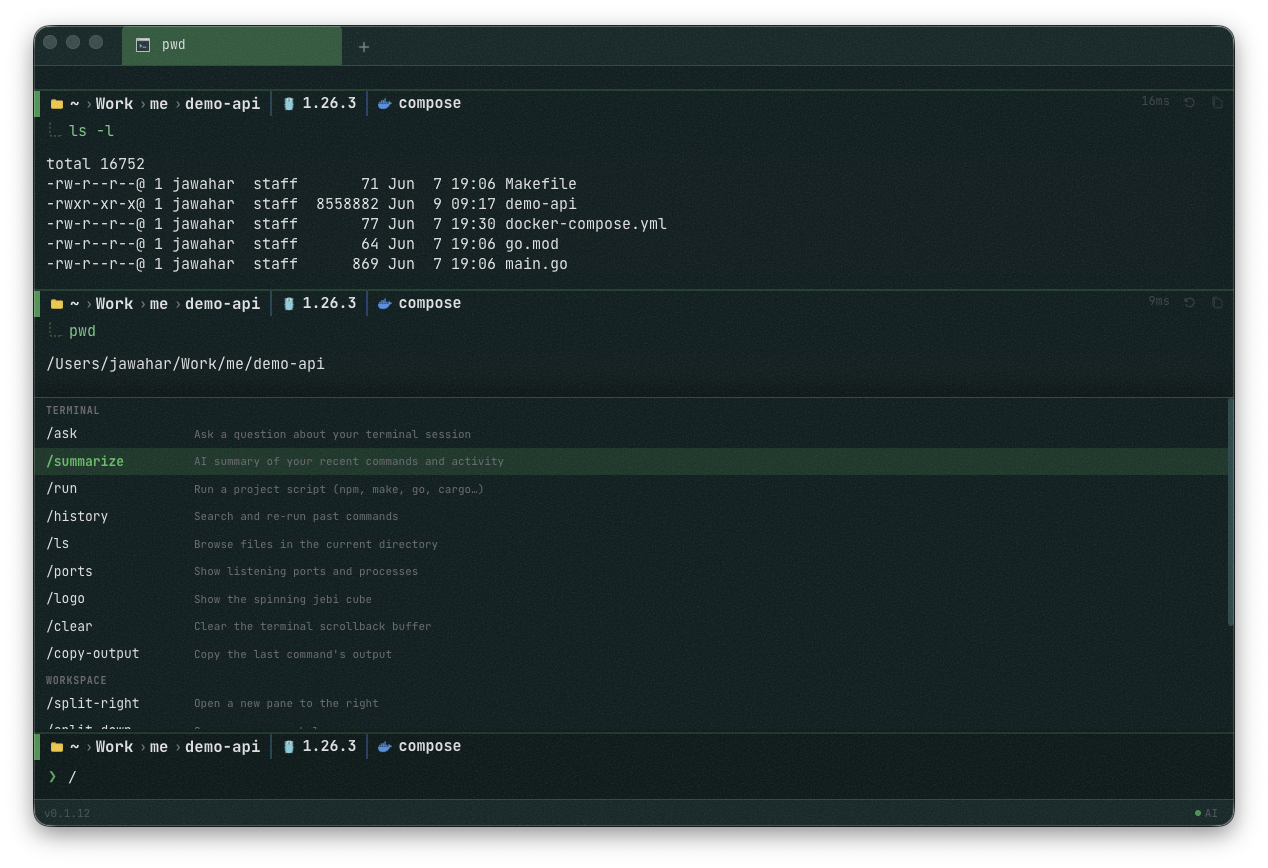Click the Go version icon in the pwd block

point(289,303)
